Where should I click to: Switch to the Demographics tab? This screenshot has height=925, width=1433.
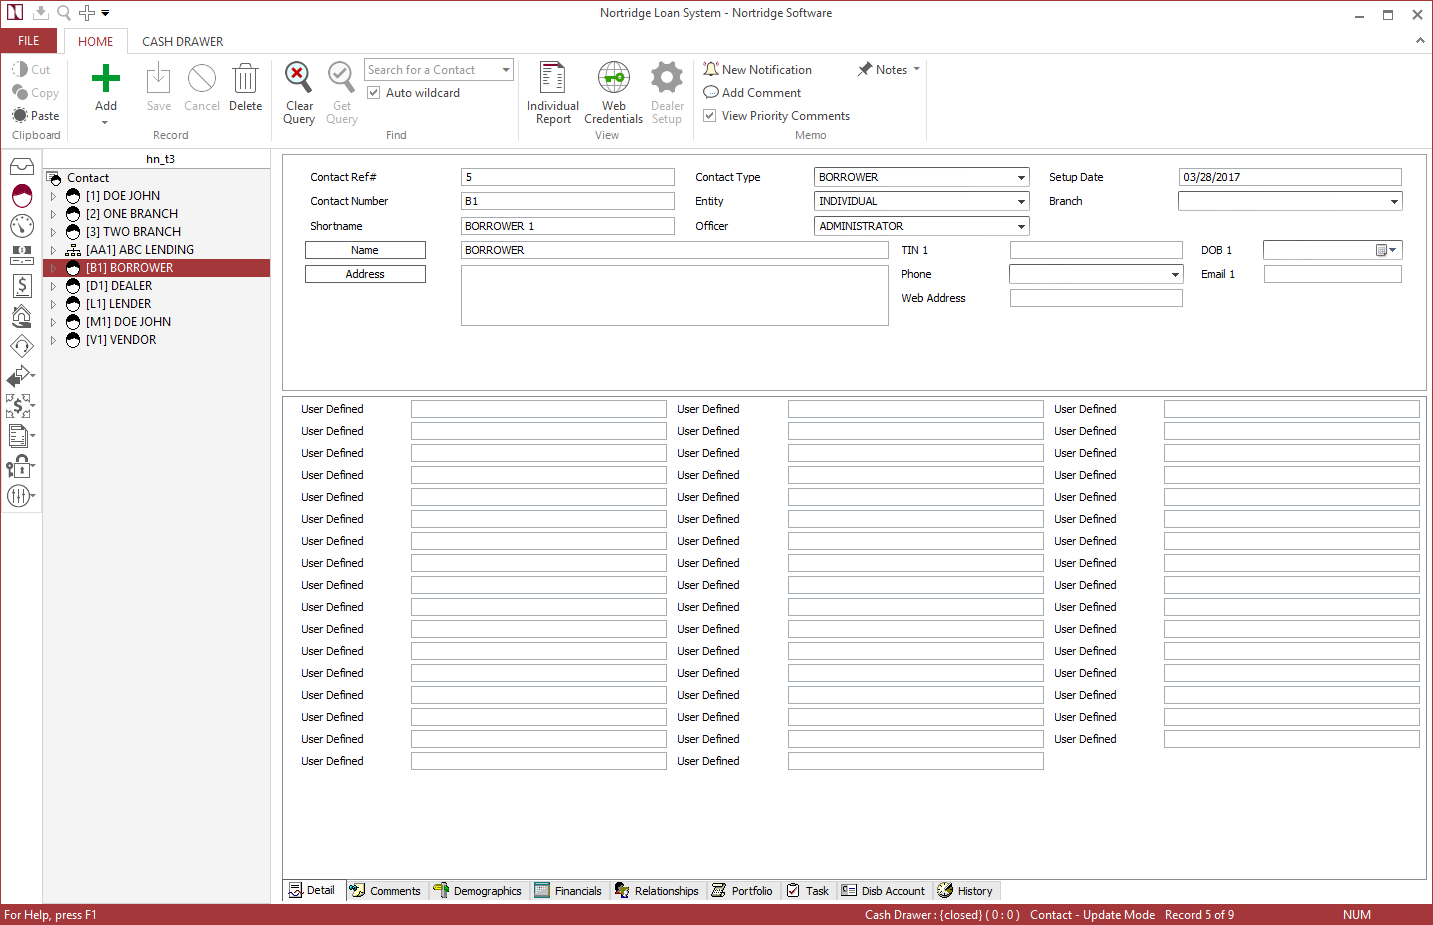(478, 890)
